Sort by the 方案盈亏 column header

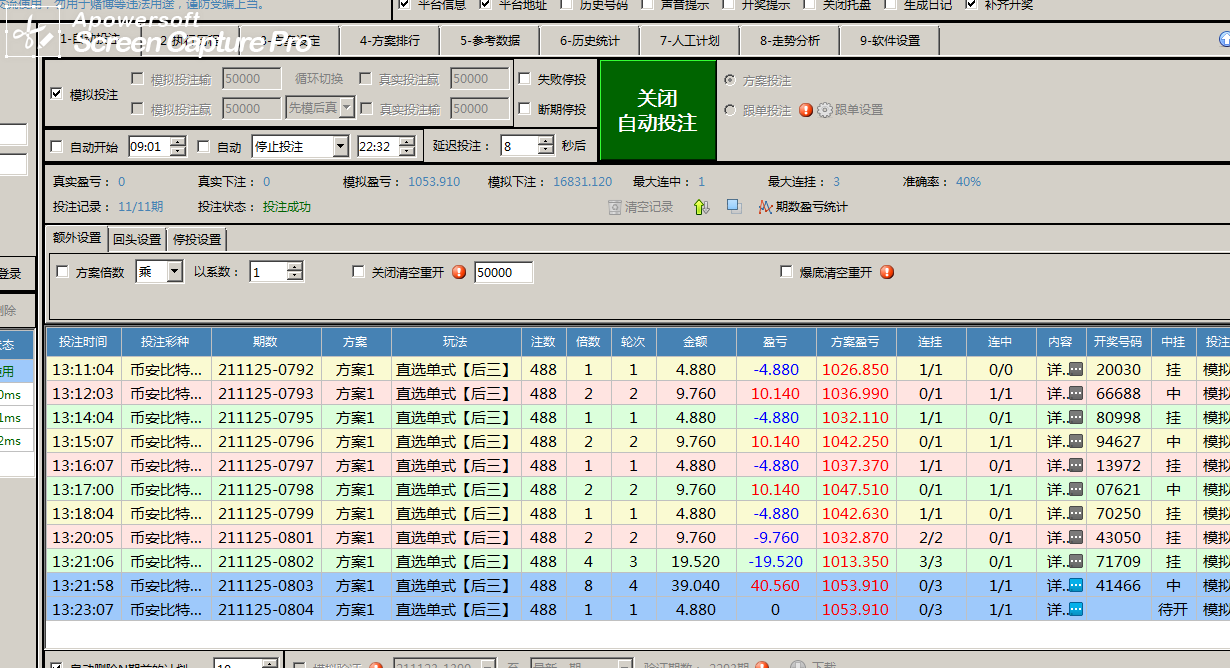[x=855, y=341]
